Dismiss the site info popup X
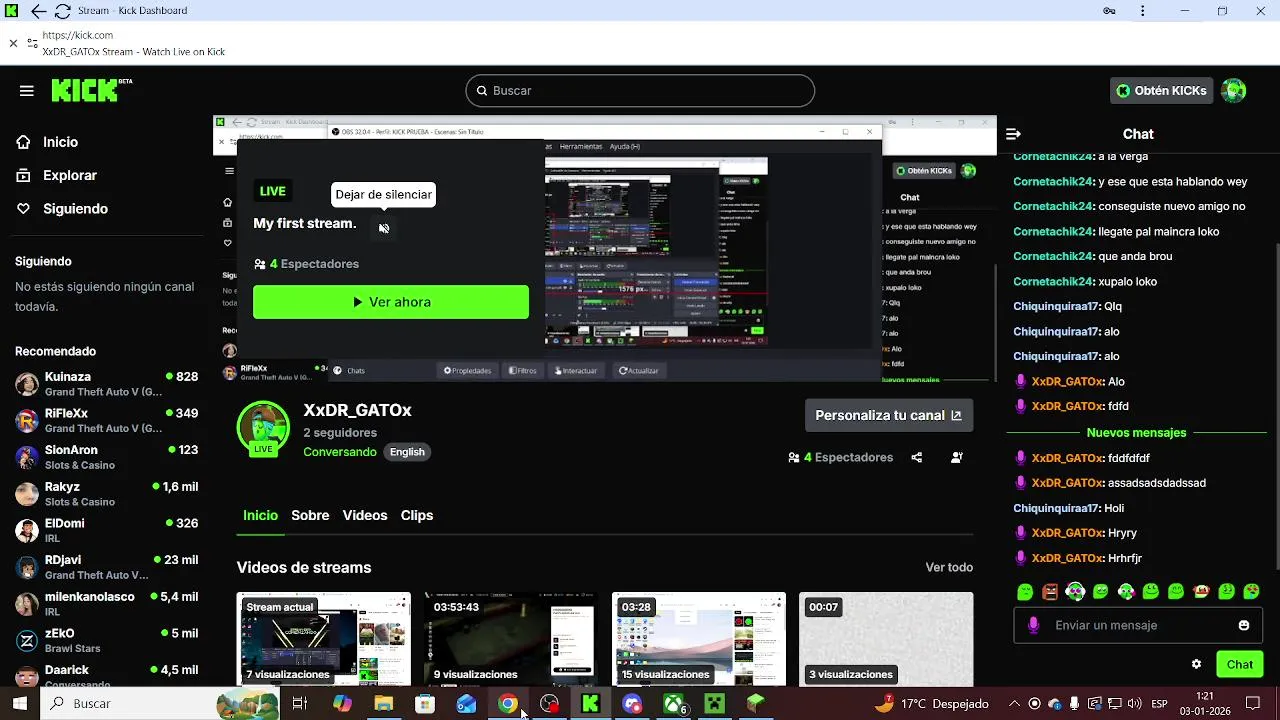 pos(13,43)
